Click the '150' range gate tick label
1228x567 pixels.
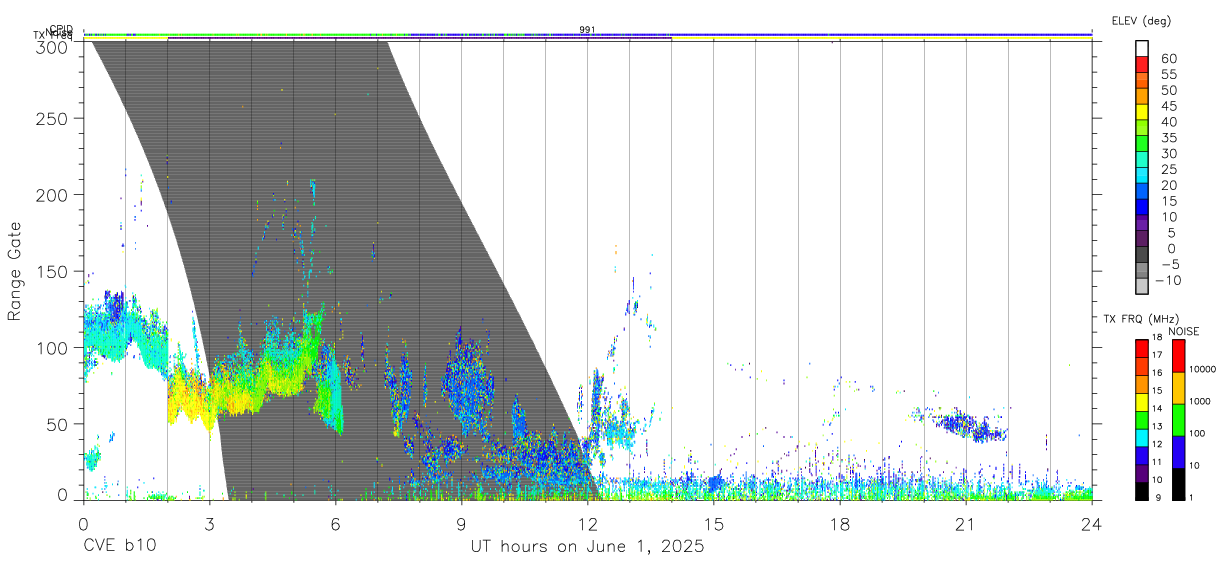click(x=52, y=271)
